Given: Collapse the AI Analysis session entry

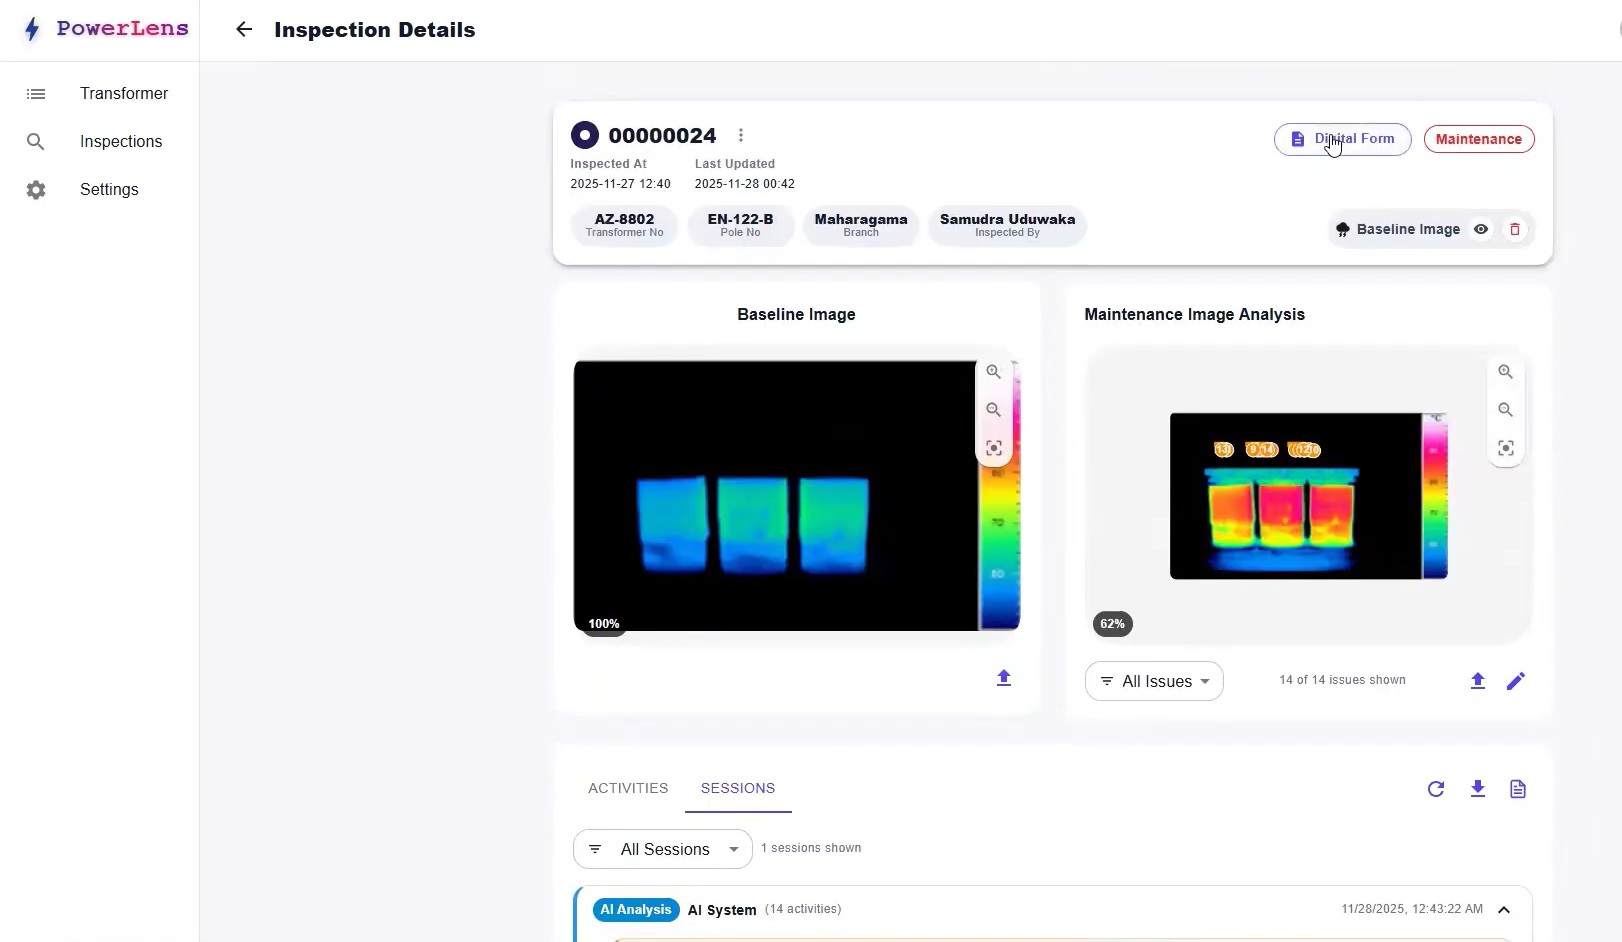Looking at the screenshot, I should click(x=1503, y=910).
